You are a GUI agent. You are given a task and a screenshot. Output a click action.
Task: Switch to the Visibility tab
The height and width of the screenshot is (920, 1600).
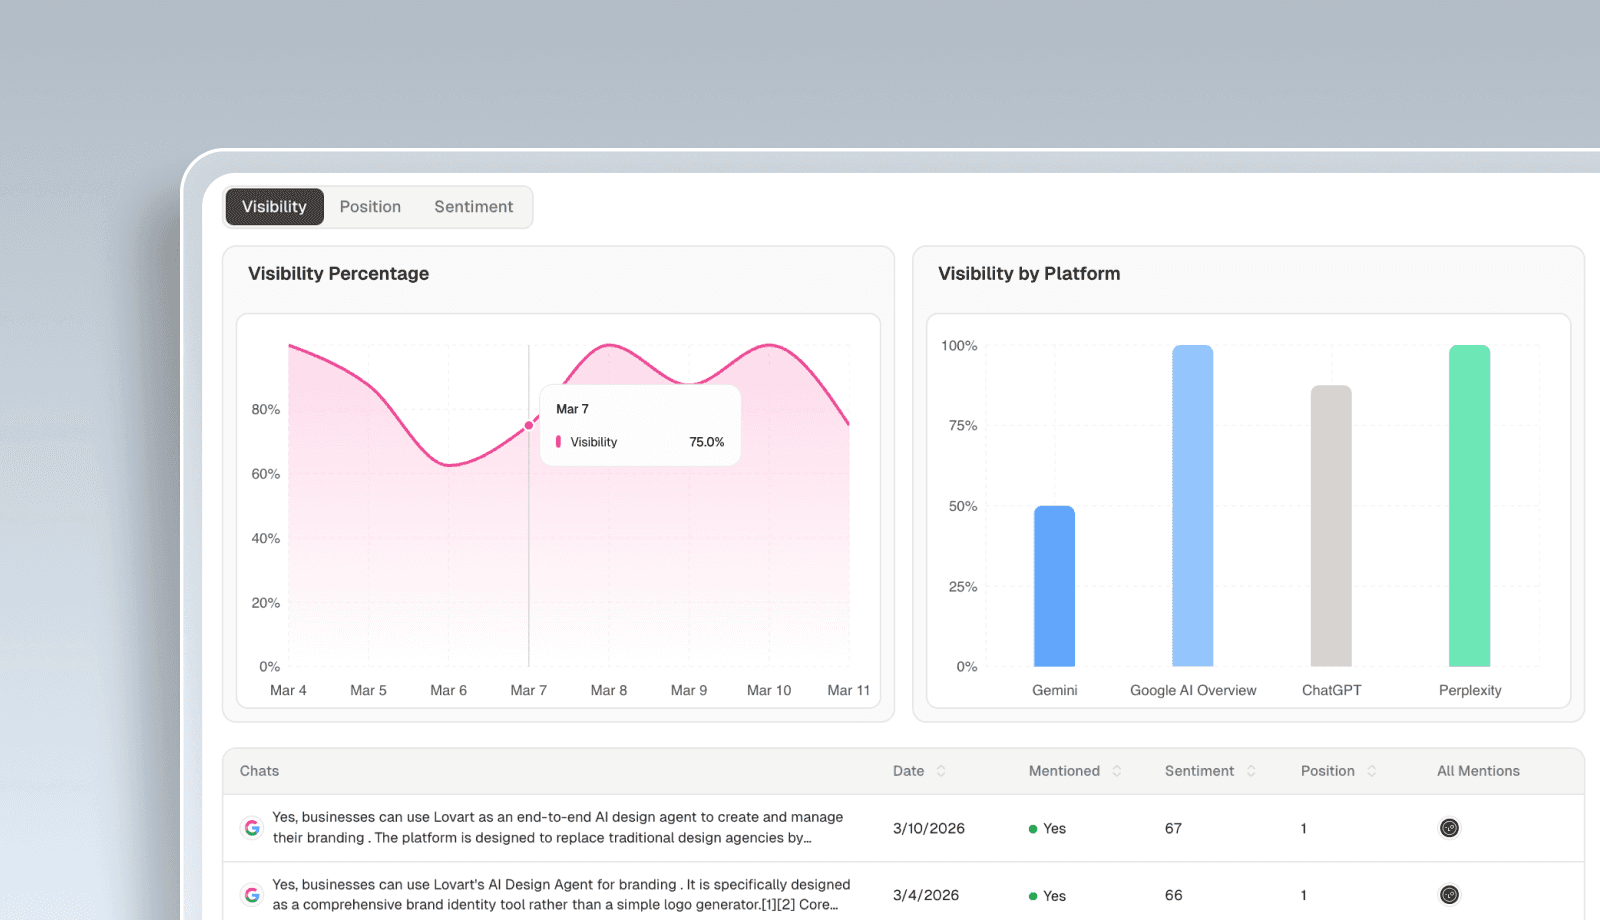tap(274, 207)
